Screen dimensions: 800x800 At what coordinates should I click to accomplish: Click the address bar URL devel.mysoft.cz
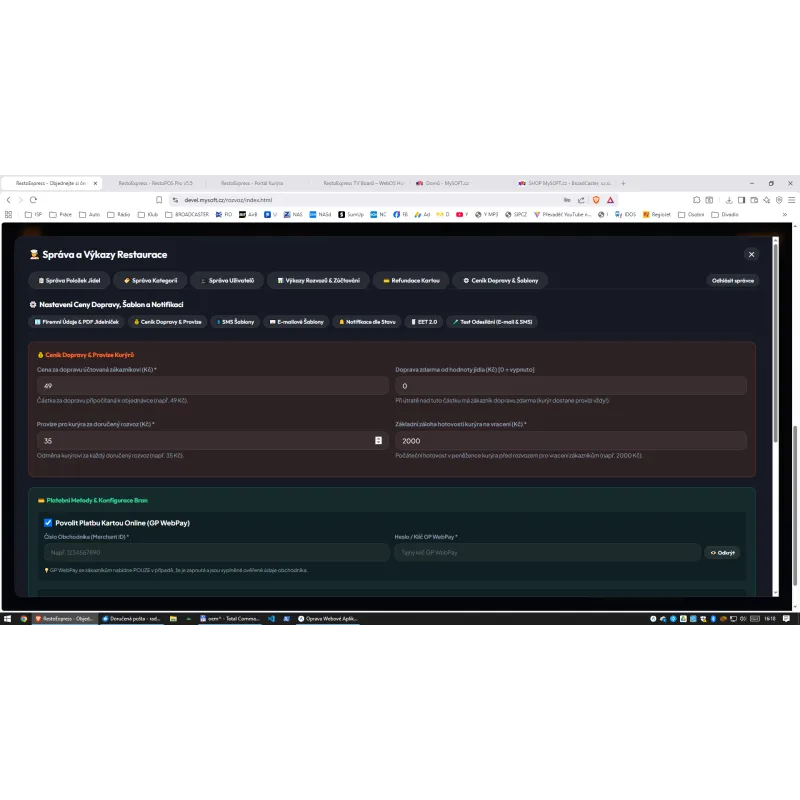pos(228,200)
